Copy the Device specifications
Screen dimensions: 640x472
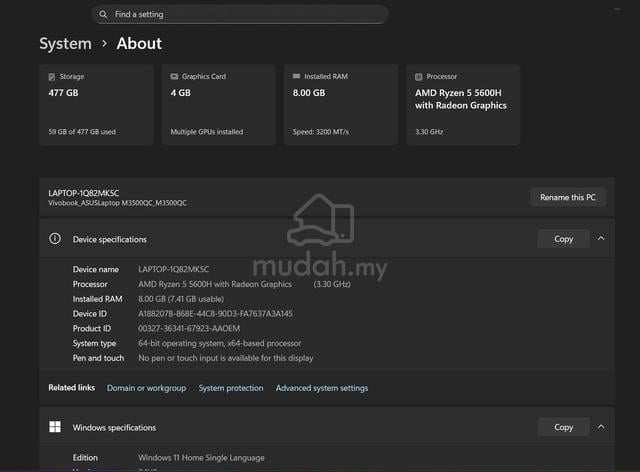pyautogui.click(x=563, y=239)
